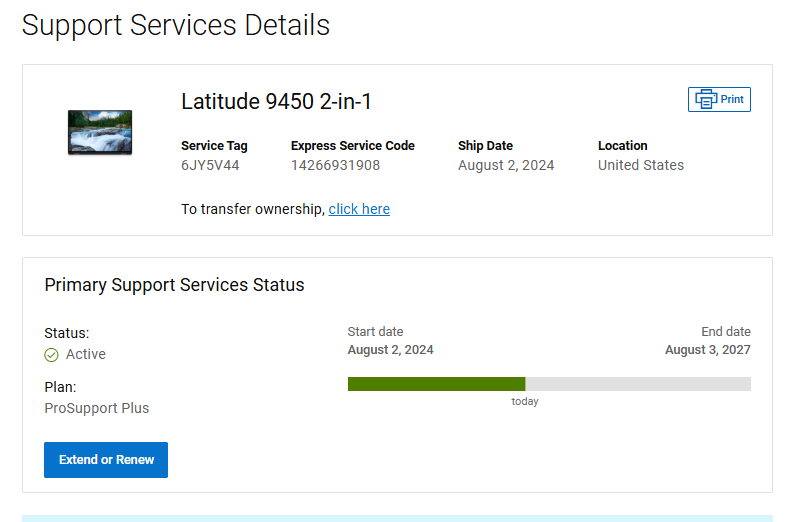Click the Location value United States
This screenshot has height=522, width=805.
pyautogui.click(x=641, y=165)
